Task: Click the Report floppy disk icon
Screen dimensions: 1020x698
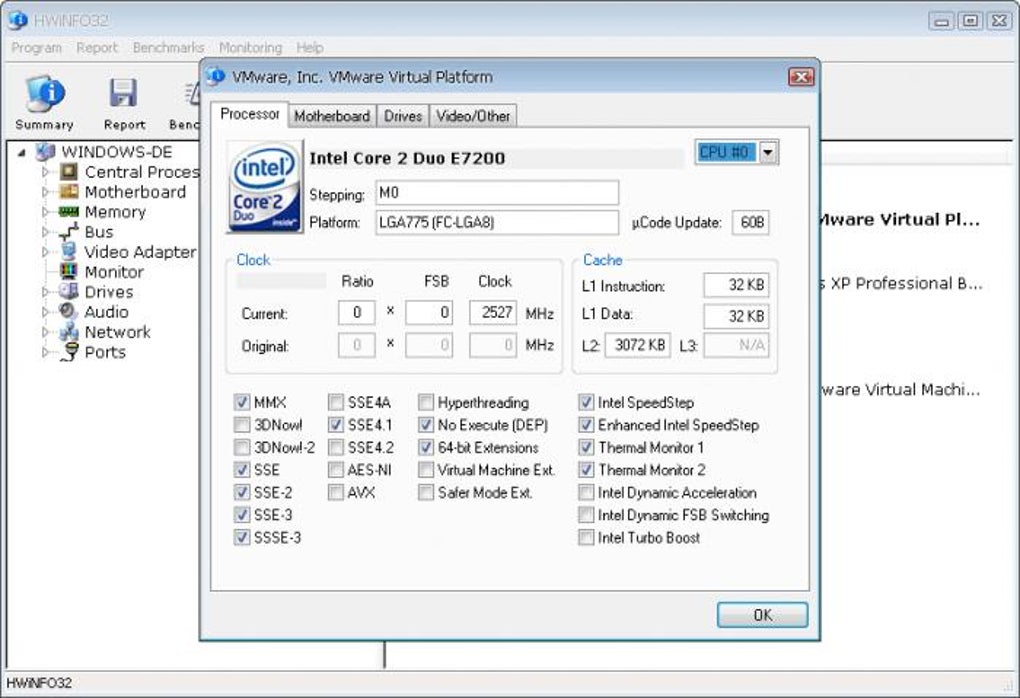Action: click(x=123, y=94)
